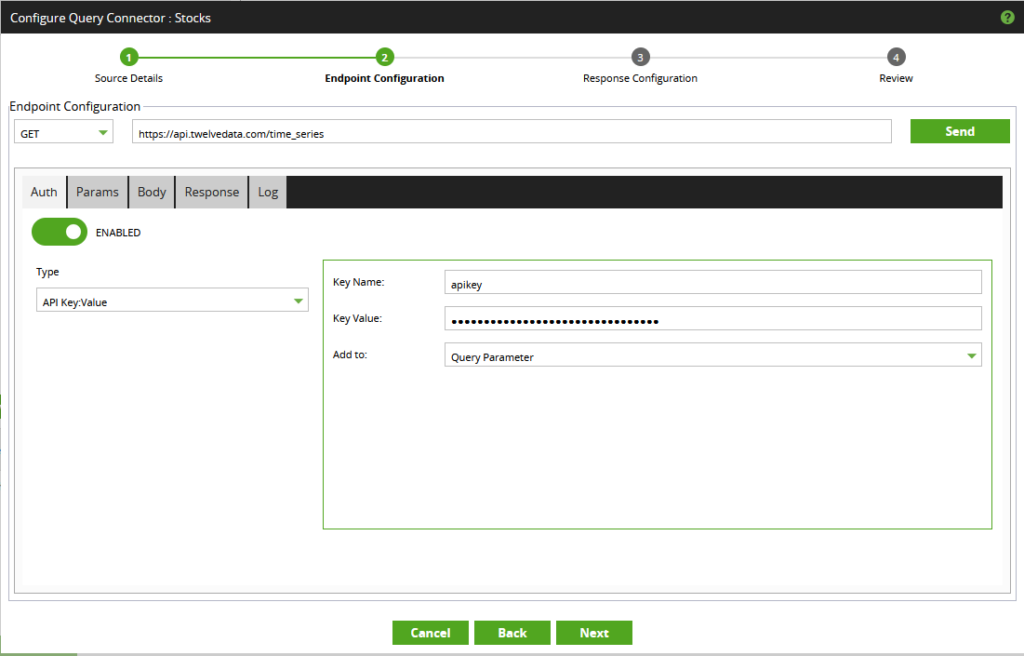
Task: Disable the ENABLED authentication toggle
Action: (x=59, y=231)
